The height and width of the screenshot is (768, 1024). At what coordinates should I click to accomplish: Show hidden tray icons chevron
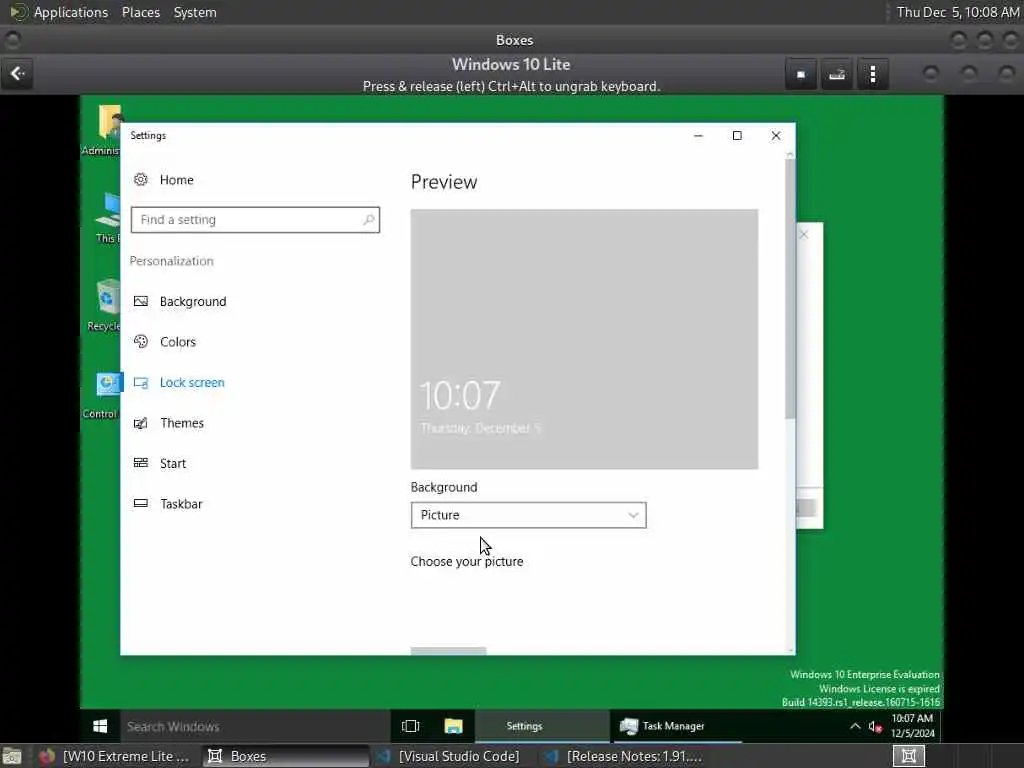coord(855,726)
